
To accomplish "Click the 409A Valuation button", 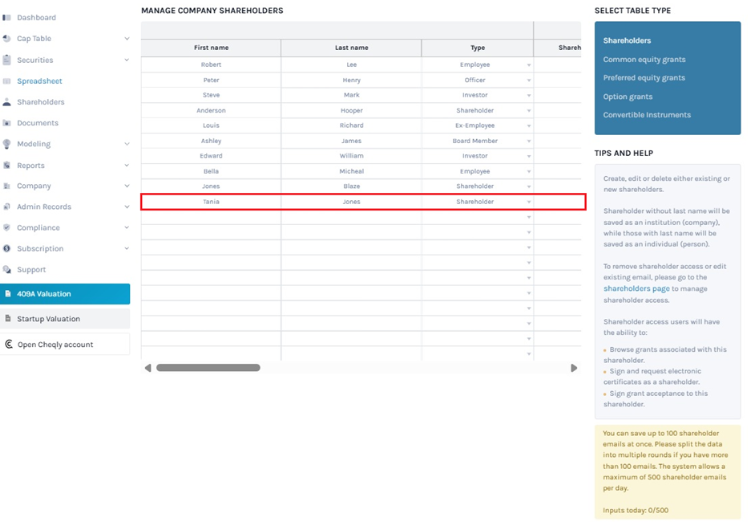I will tap(65, 294).
